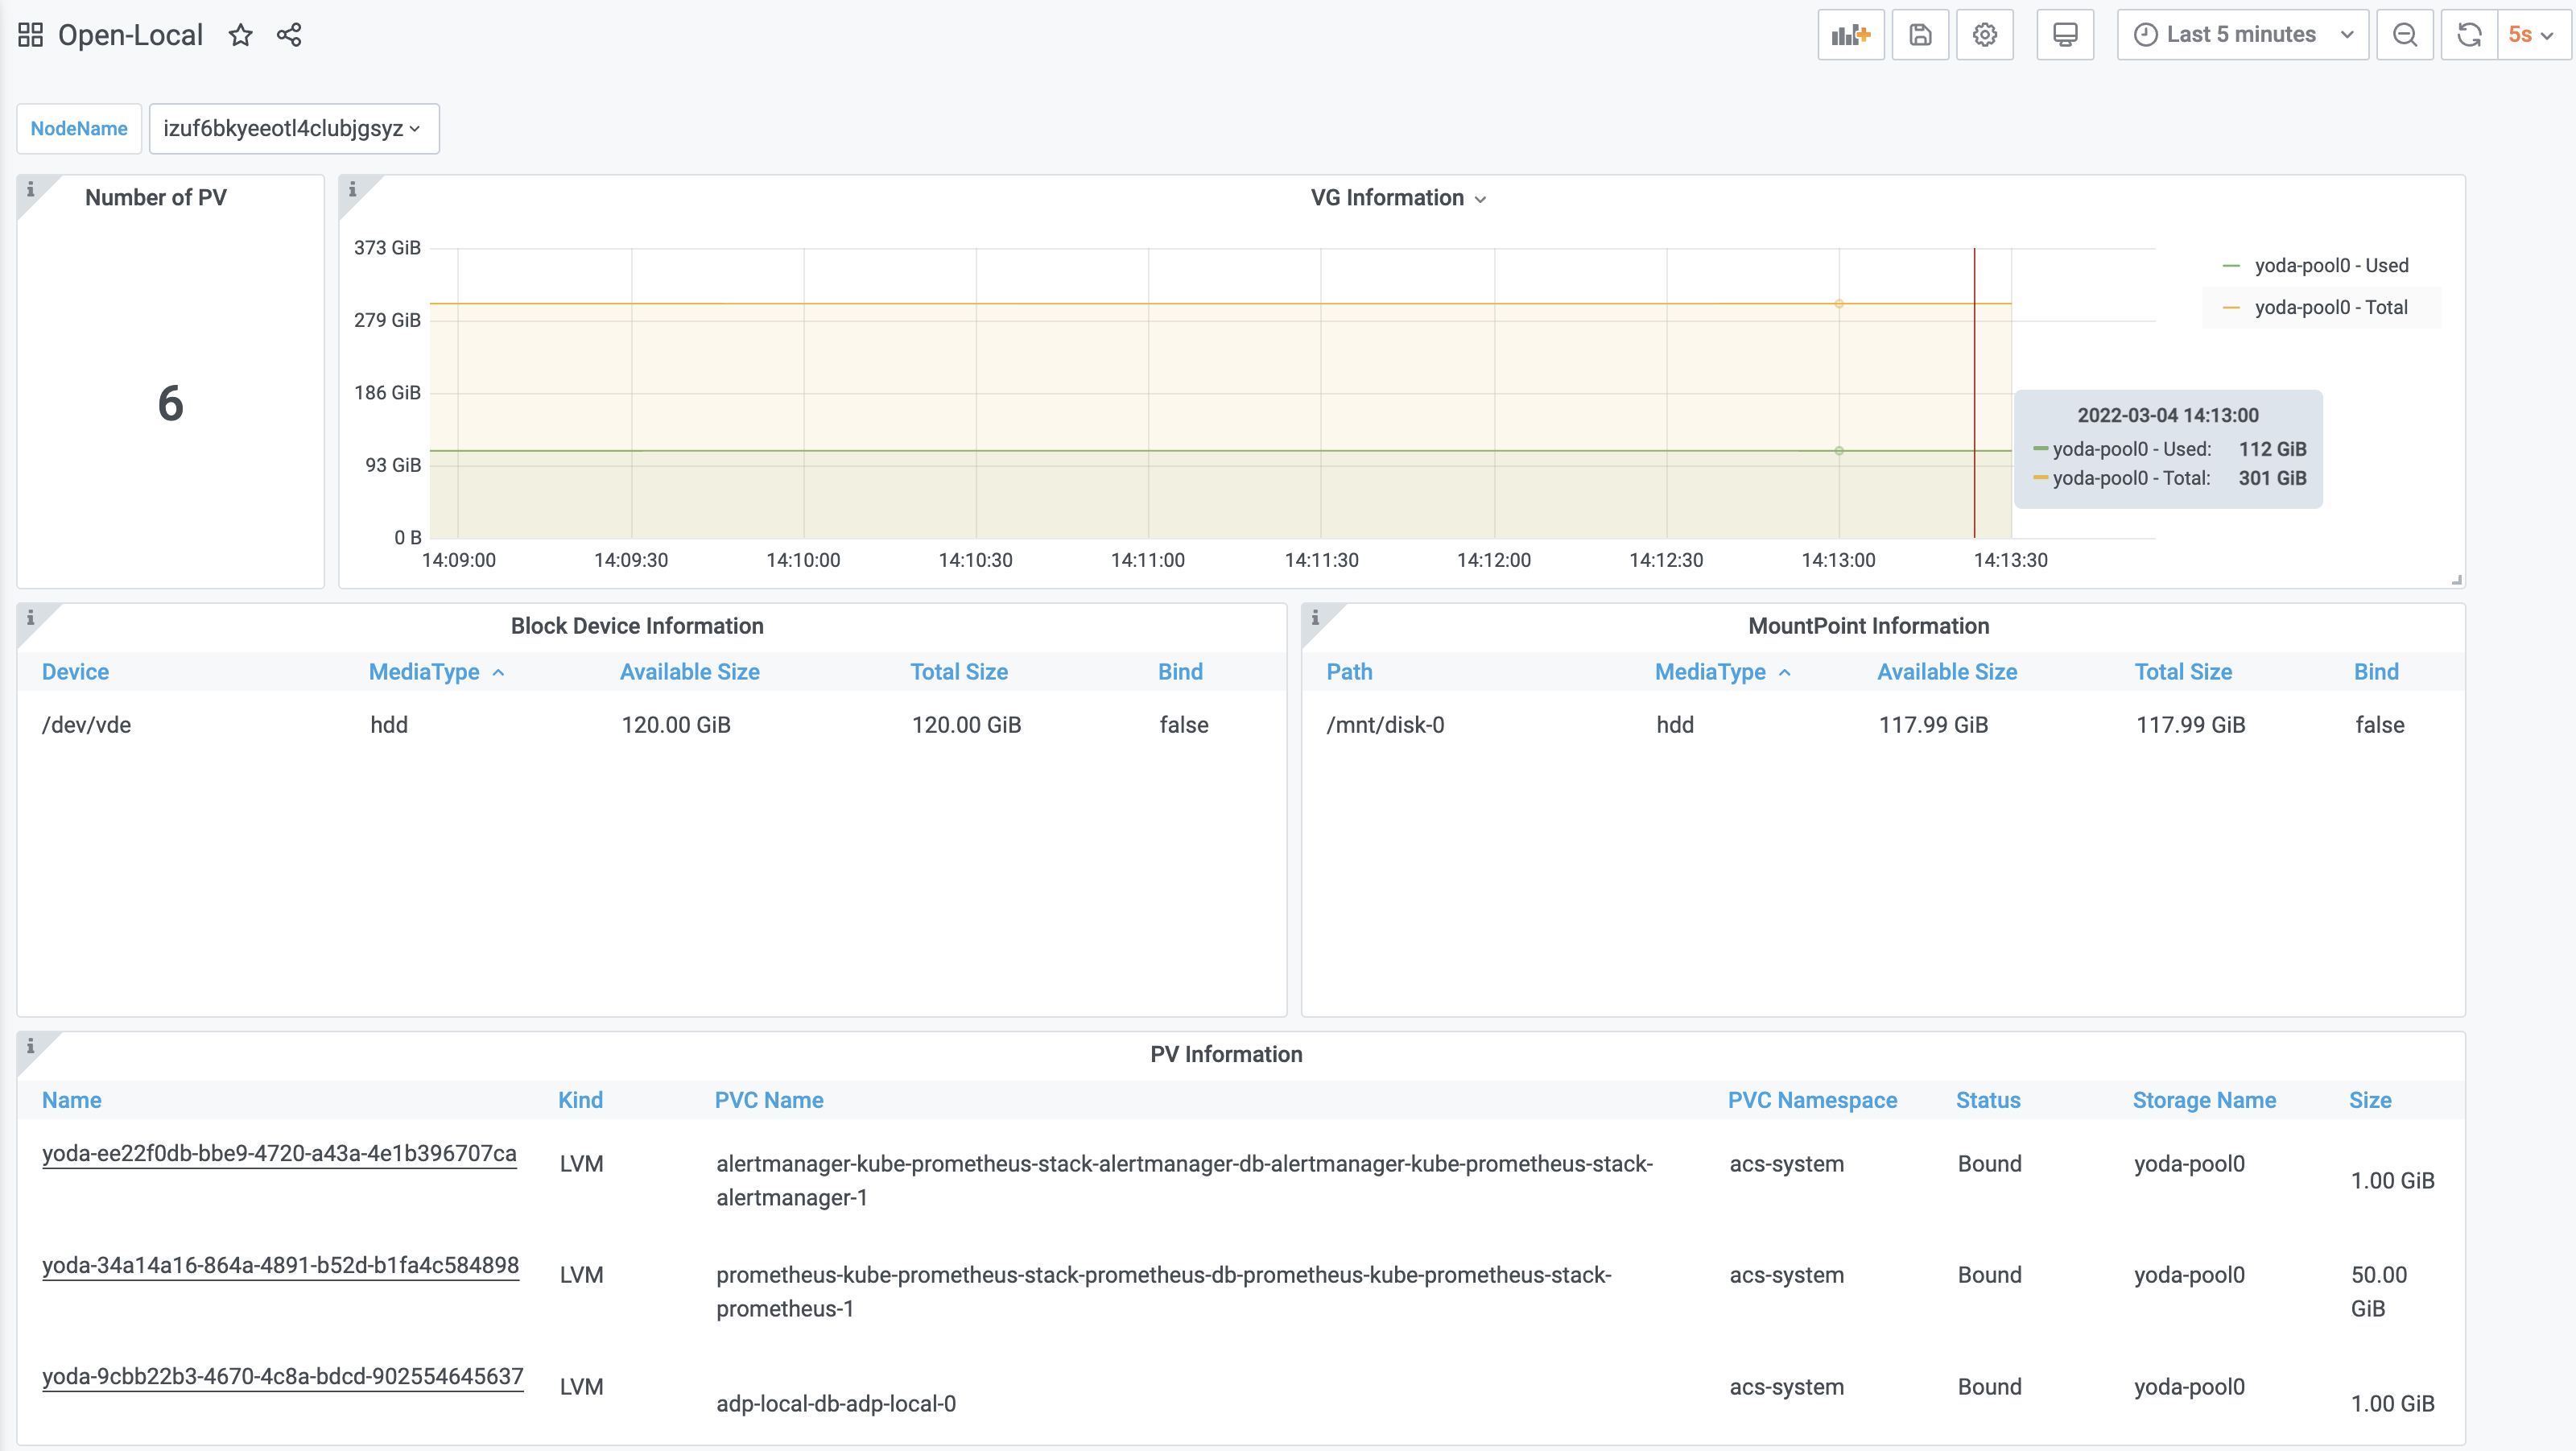Click the Add panel icon
The width and height of the screenshot is (2576, 1451).
pos(1850,35)
